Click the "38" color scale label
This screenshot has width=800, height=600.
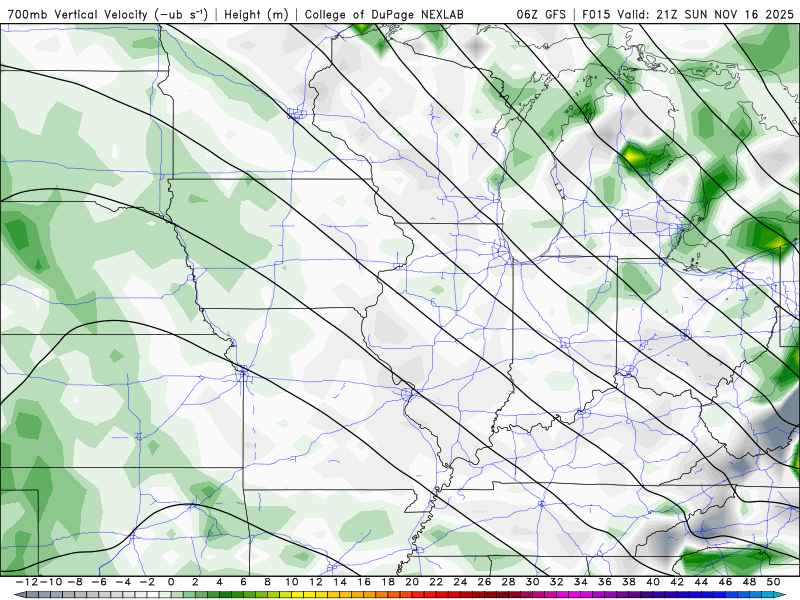pos(629,582)
